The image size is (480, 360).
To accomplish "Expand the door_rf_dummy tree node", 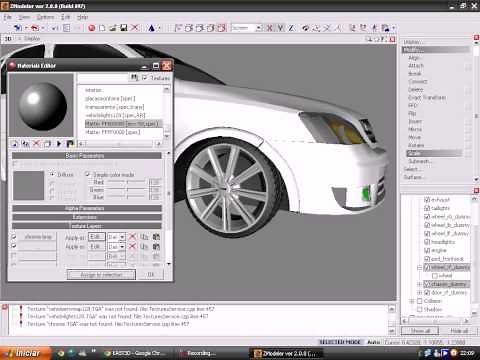I will pyautogui.click(x=420, y=293).
